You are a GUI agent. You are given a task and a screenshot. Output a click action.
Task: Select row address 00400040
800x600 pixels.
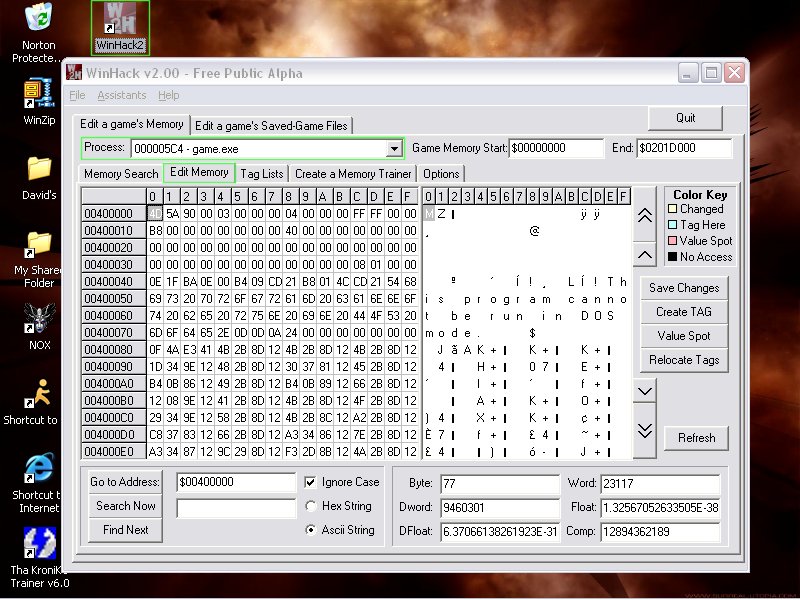(114, 282)
